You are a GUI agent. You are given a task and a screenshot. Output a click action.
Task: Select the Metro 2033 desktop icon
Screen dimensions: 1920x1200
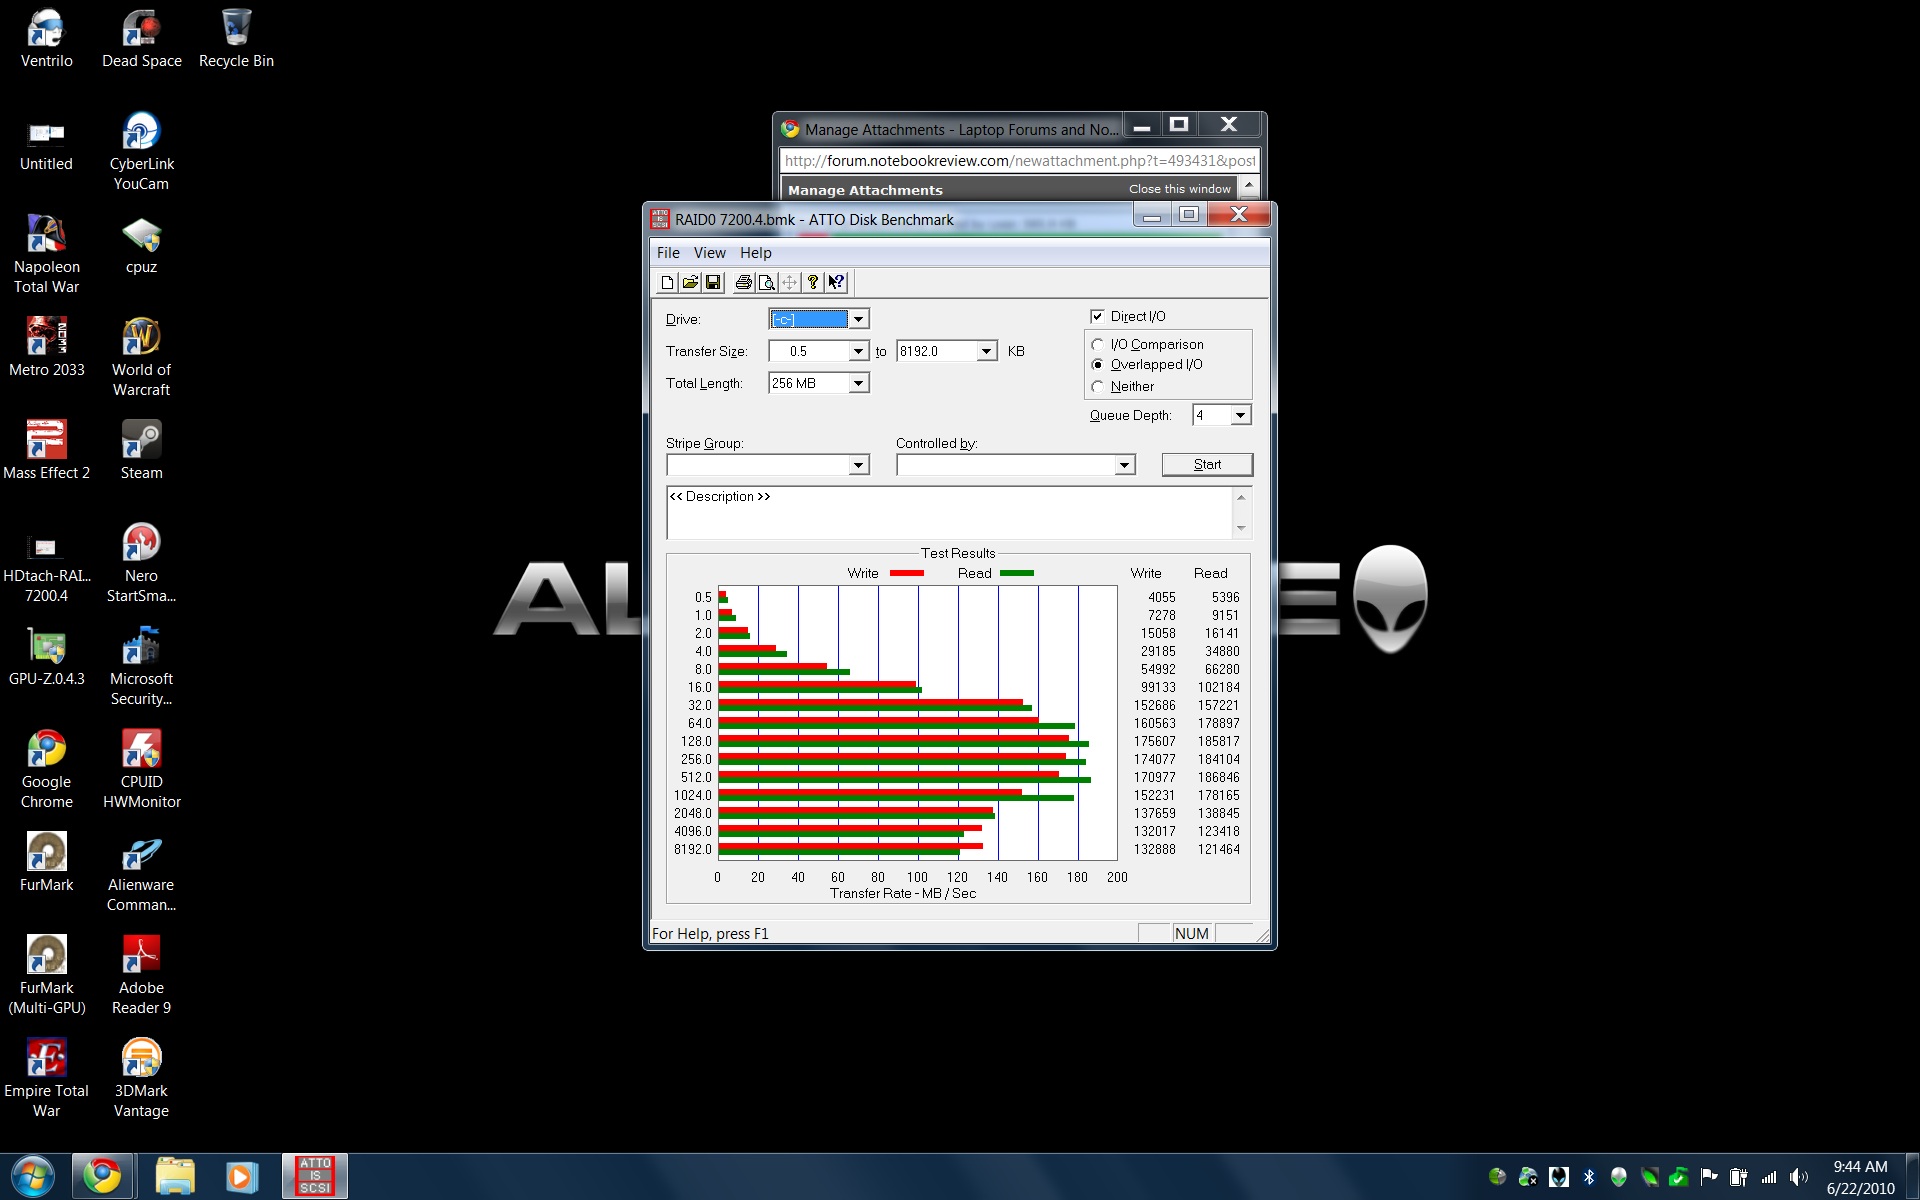(46, 347)
